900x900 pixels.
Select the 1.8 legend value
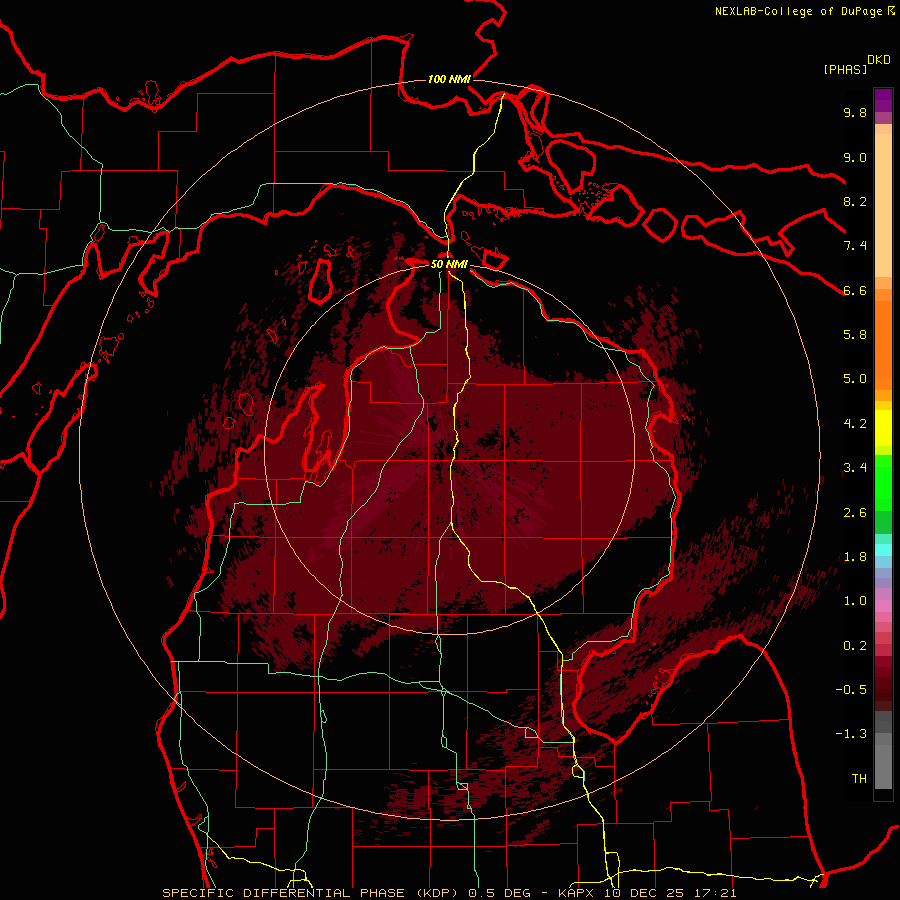tap(855, 557)
